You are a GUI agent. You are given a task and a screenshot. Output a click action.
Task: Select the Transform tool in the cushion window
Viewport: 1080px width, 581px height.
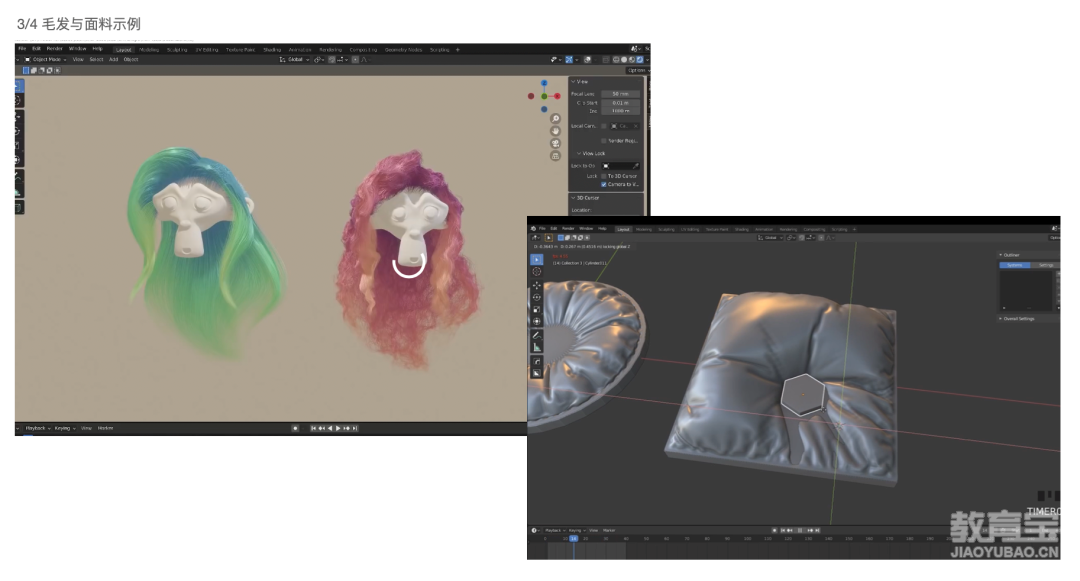coord(537,321)
